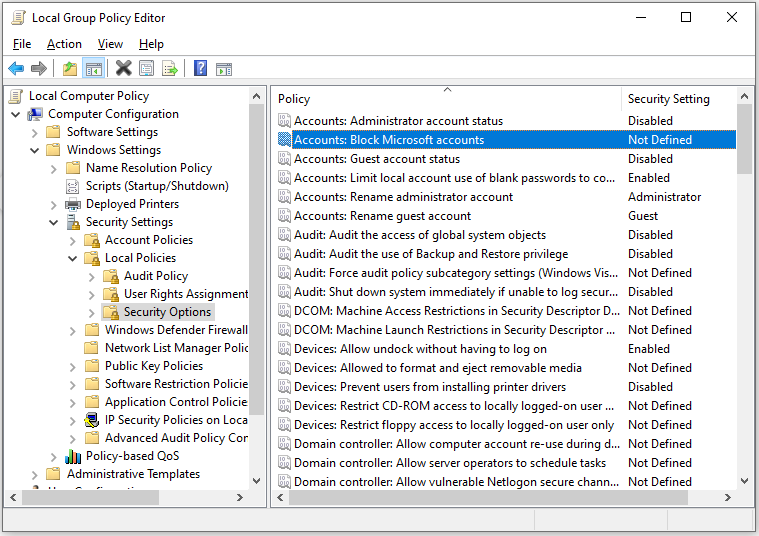
Task: Open the Action menu
Action: (x=64, y=44)
